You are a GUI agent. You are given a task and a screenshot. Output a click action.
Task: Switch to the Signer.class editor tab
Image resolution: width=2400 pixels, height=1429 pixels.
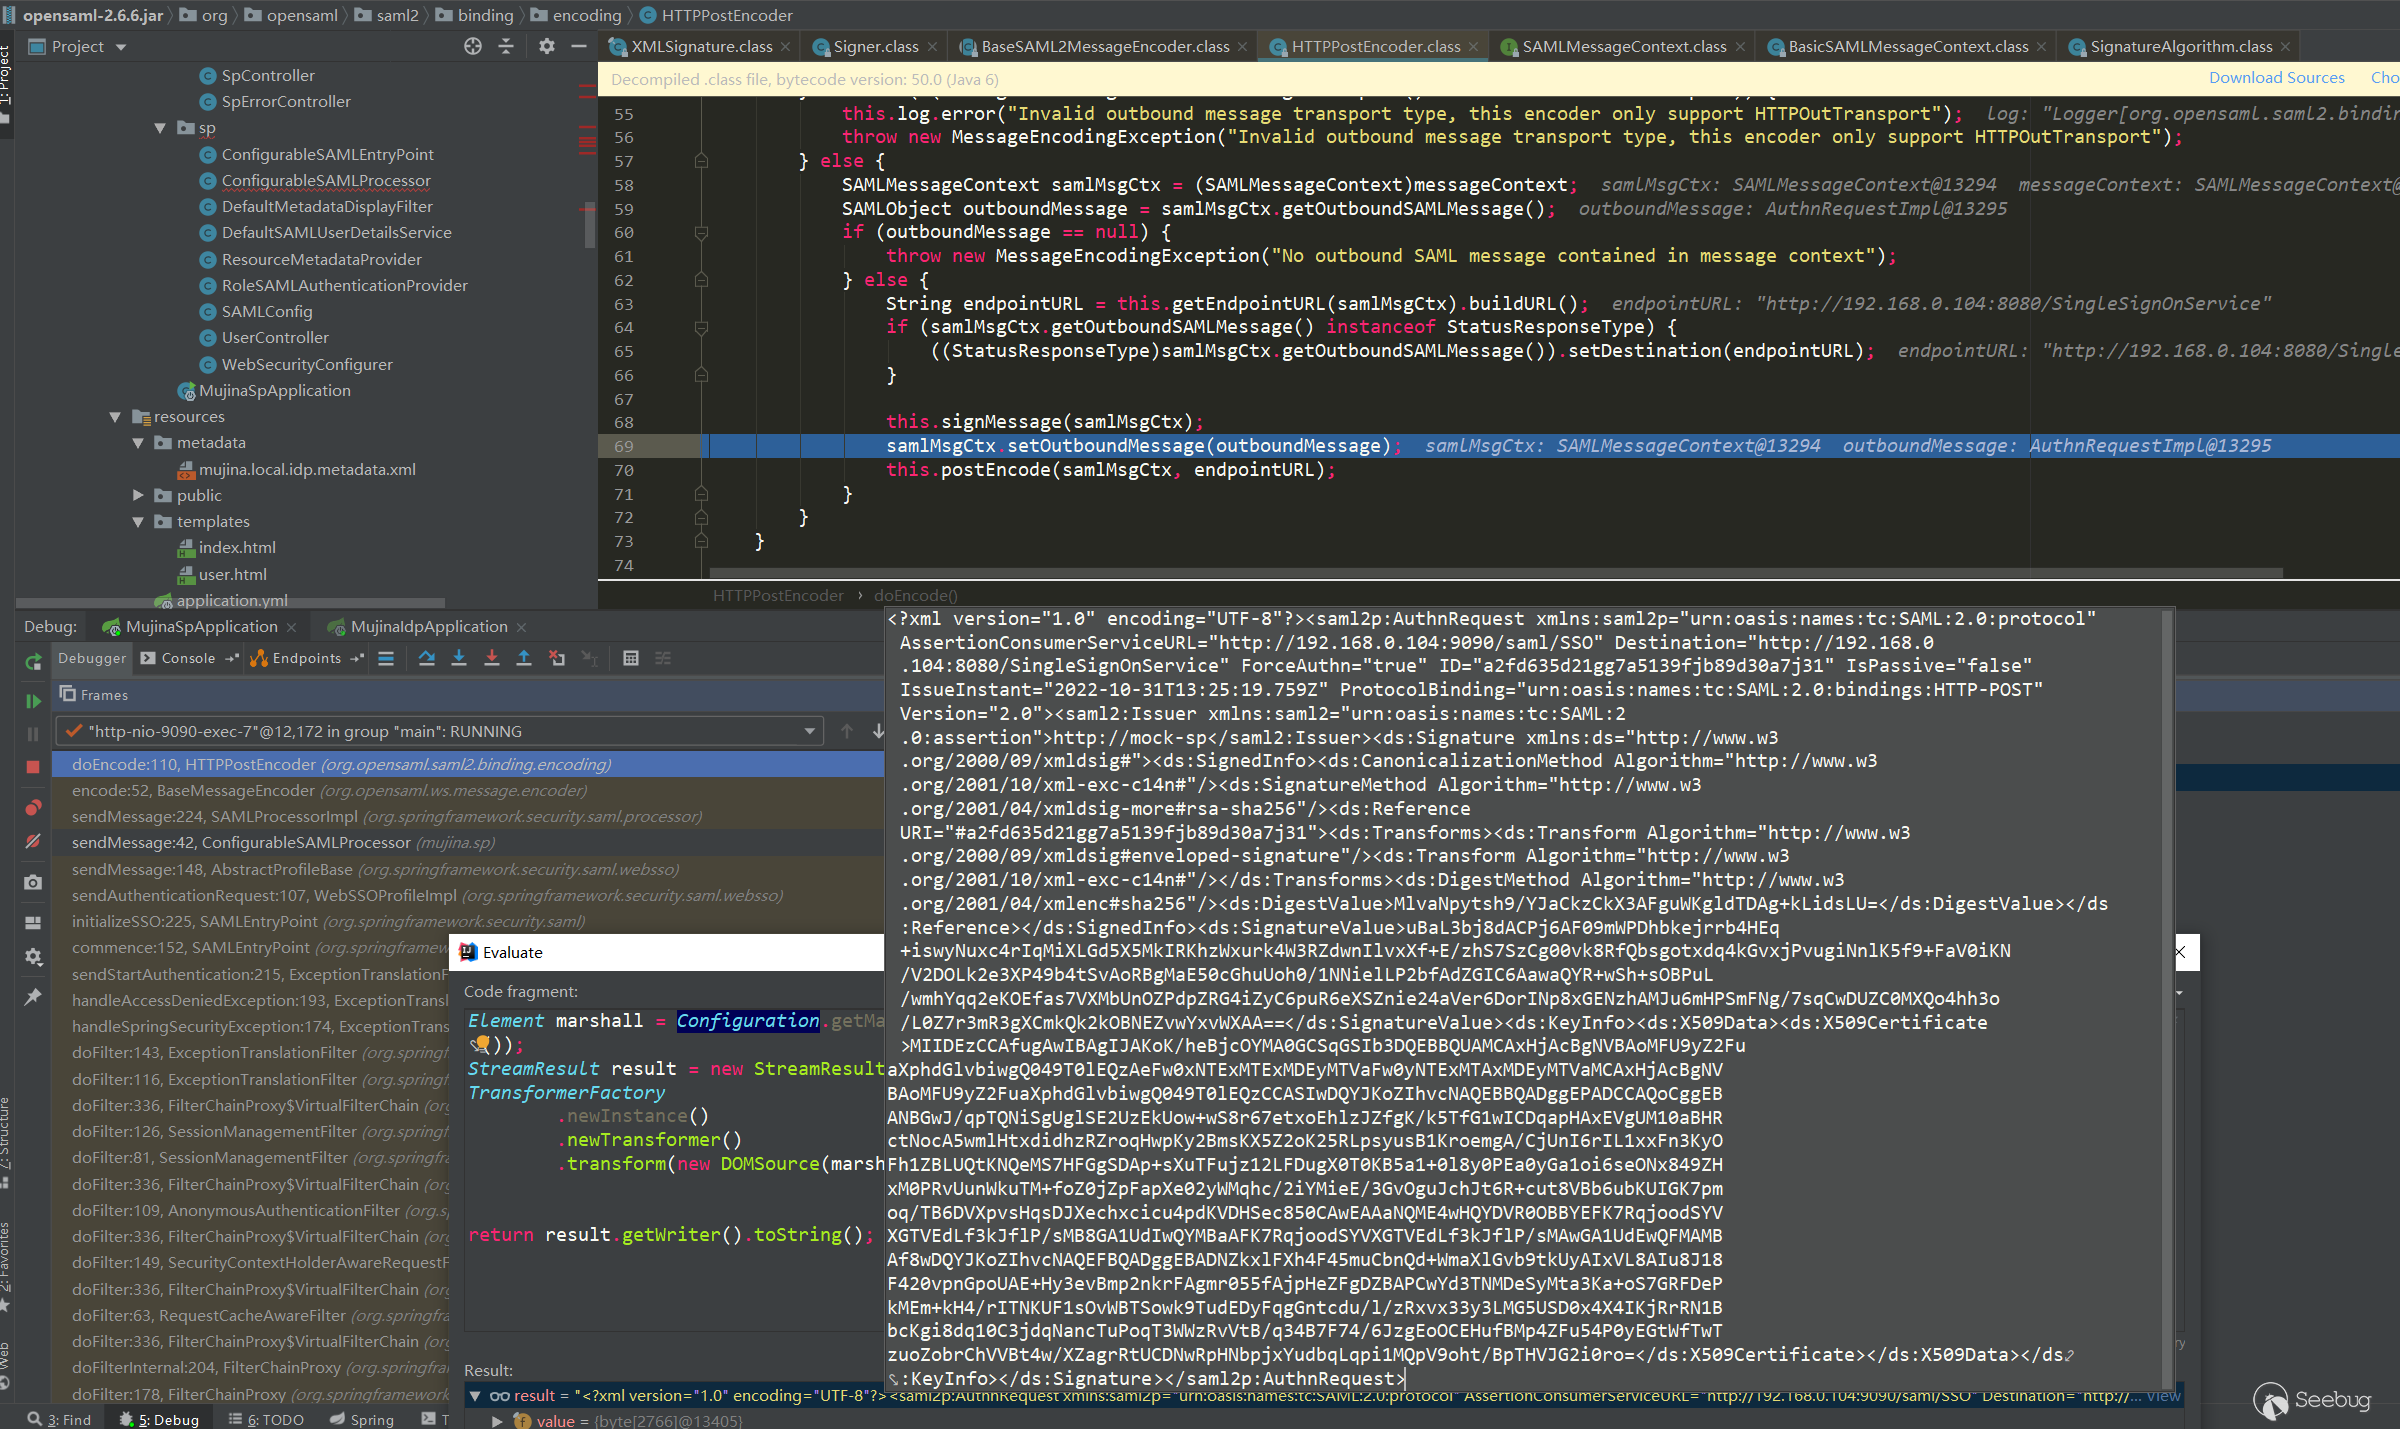coord(875,47)
